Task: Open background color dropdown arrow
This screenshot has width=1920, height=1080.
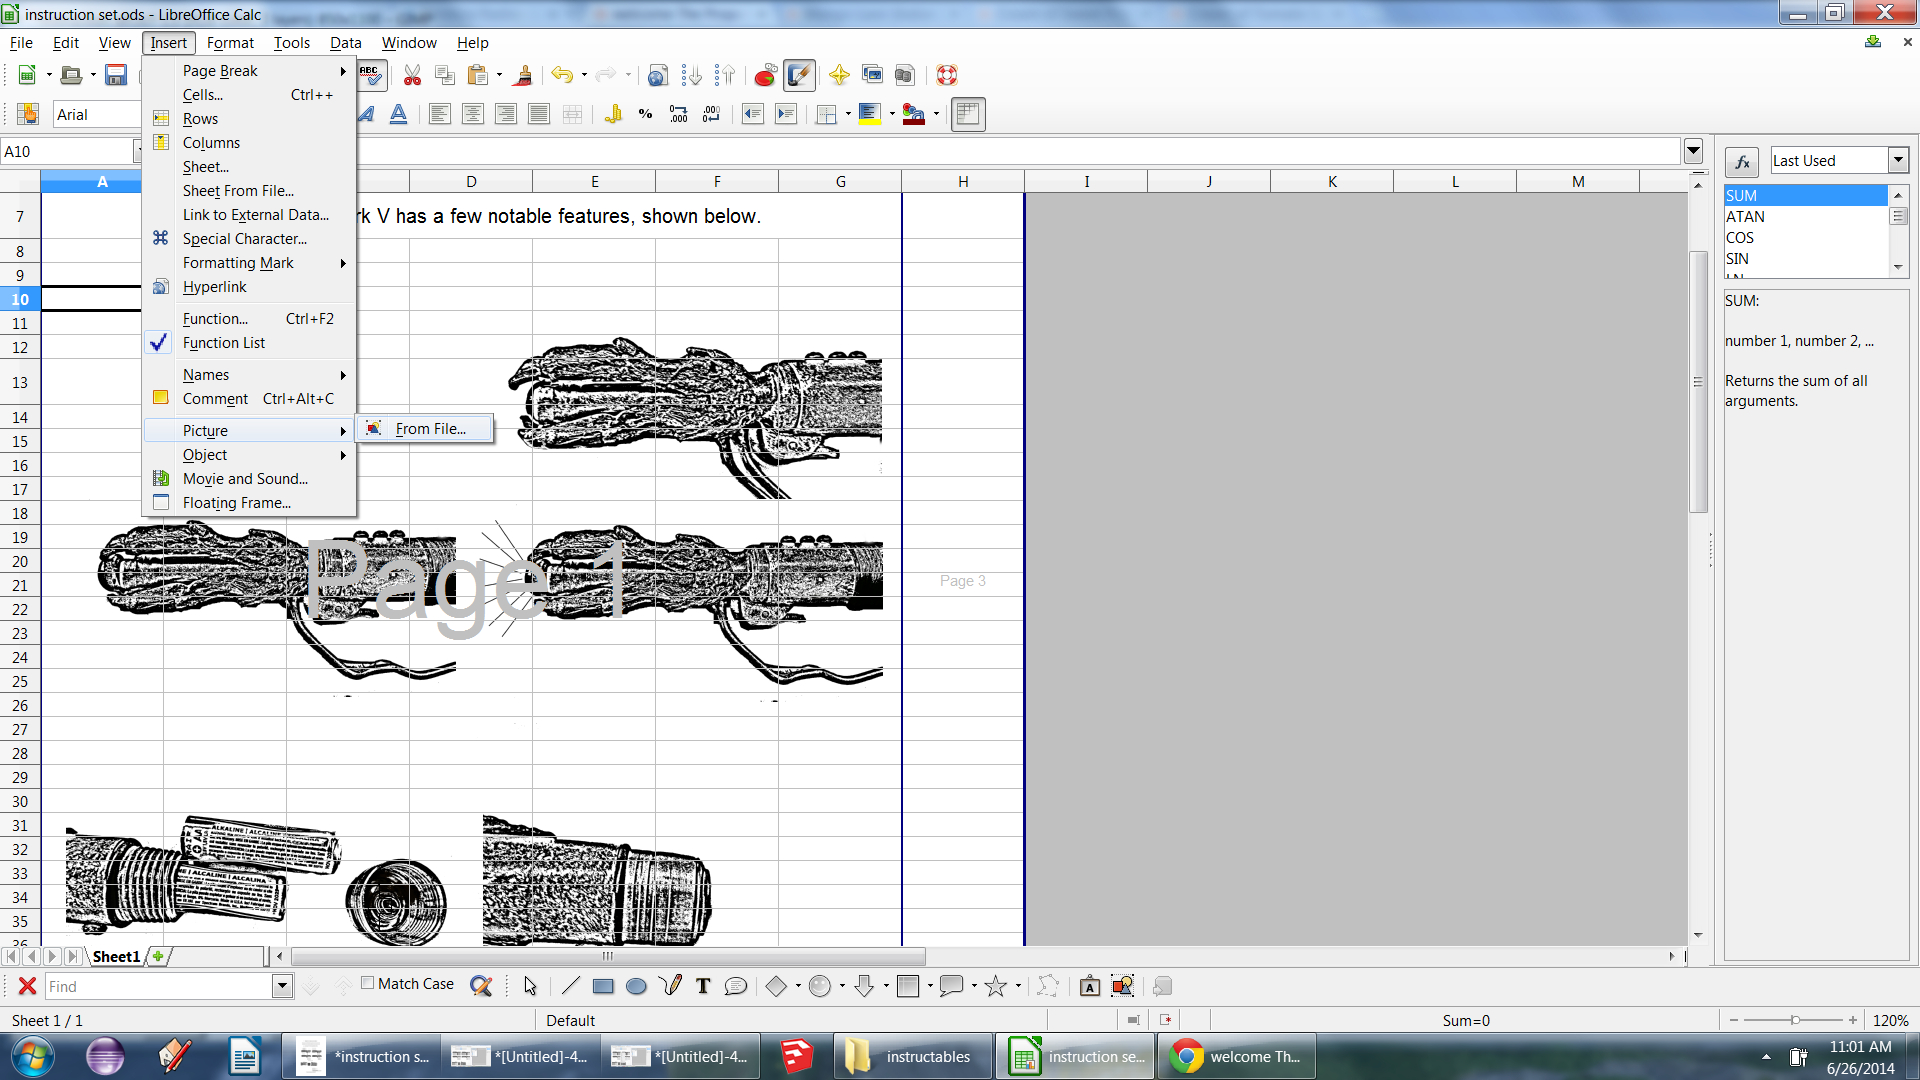Action: 892,114
